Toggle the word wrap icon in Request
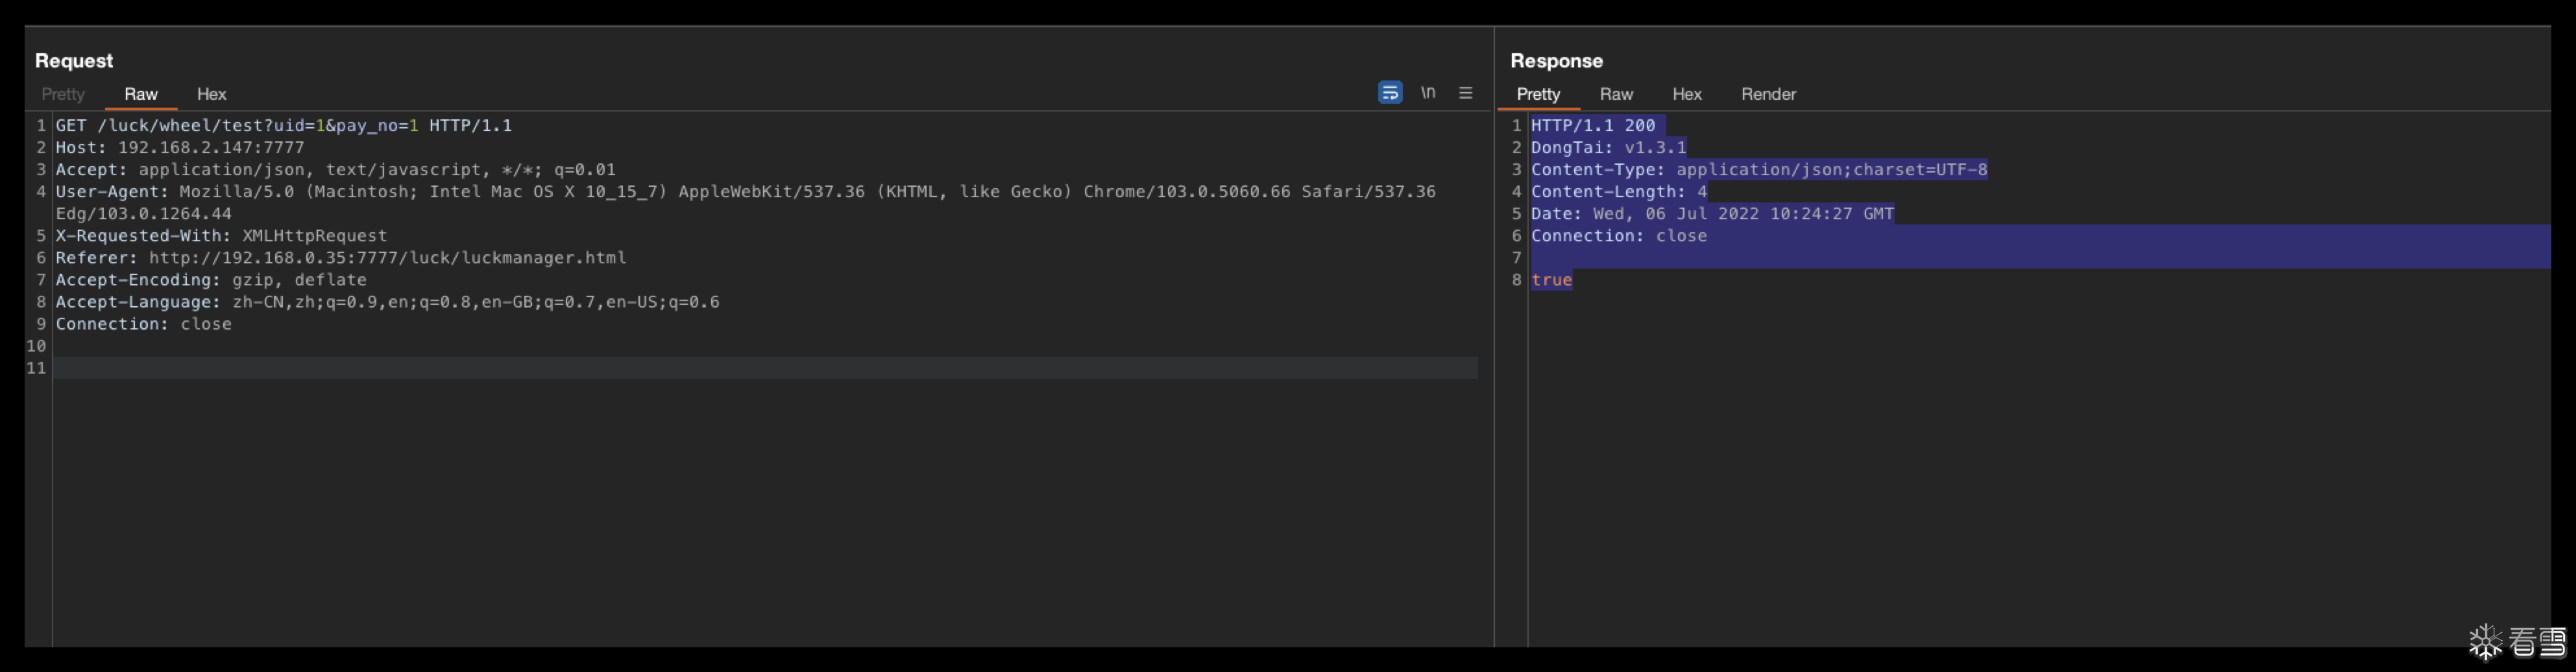Image resolution: width=2576 pixels, height=672 pixels. 1390,93
